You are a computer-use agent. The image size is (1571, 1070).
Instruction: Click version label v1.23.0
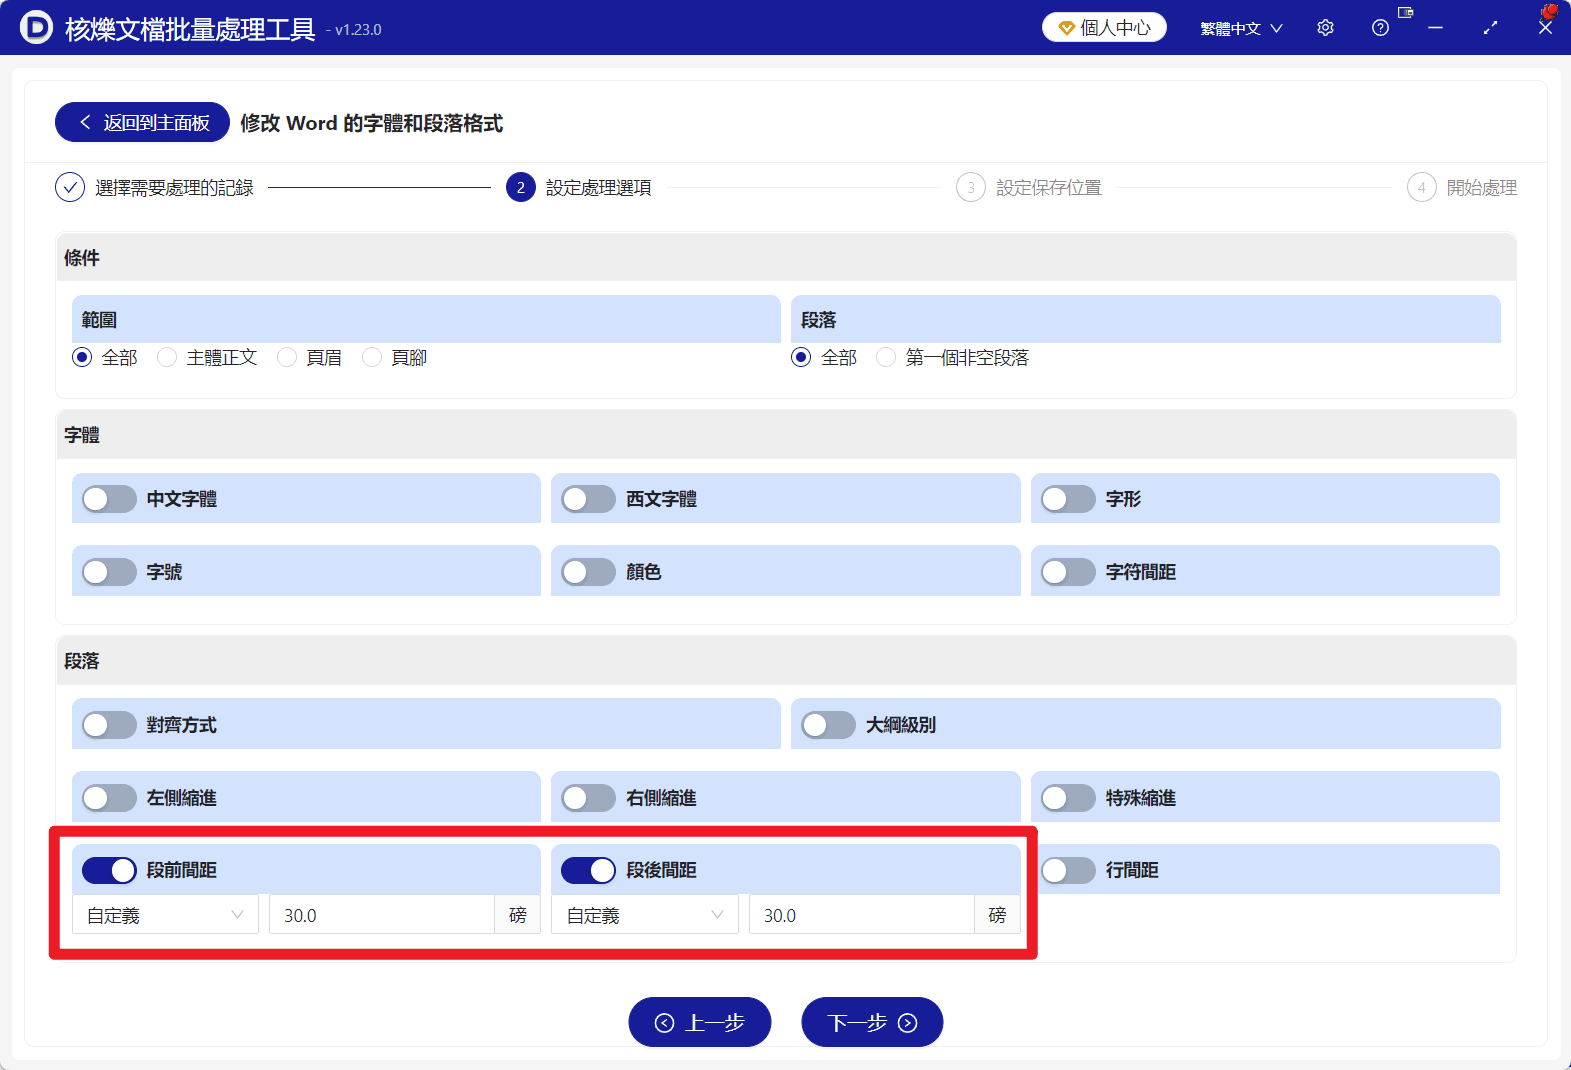point(358,30)
